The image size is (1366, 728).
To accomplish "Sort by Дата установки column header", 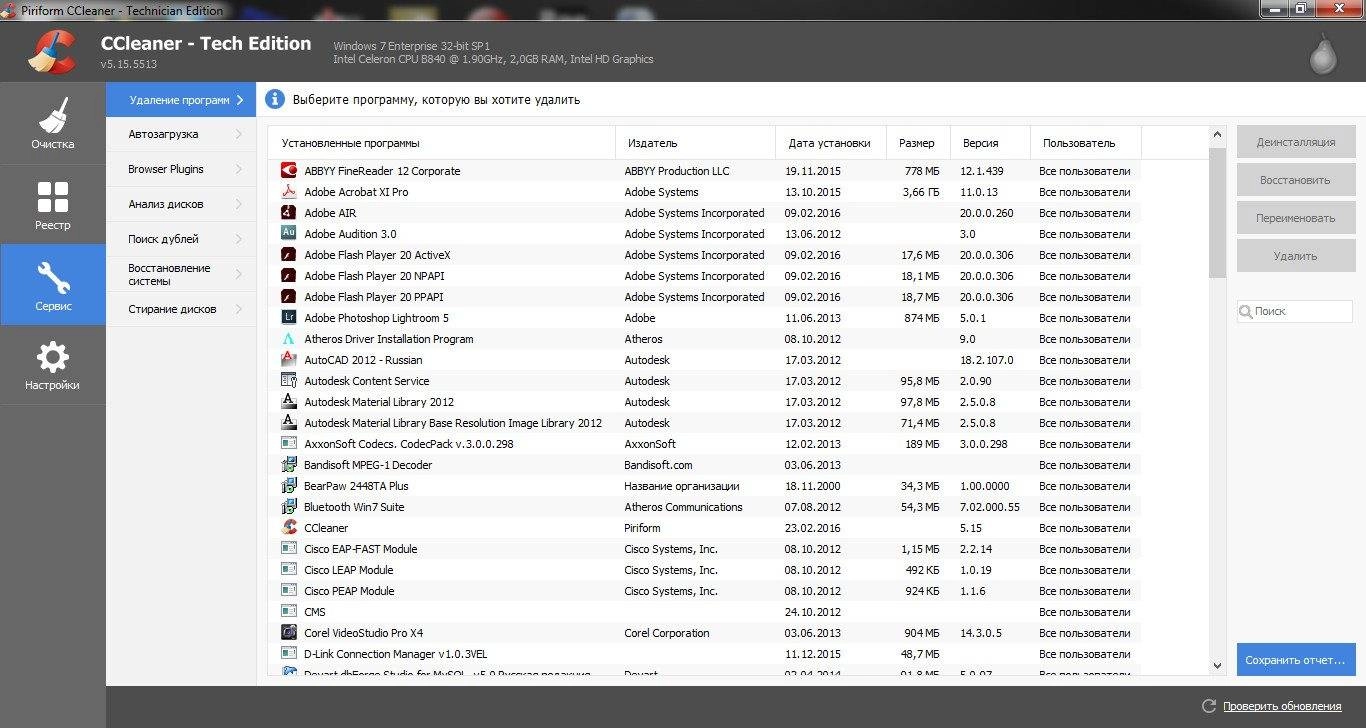I will (x=830, y=143).
